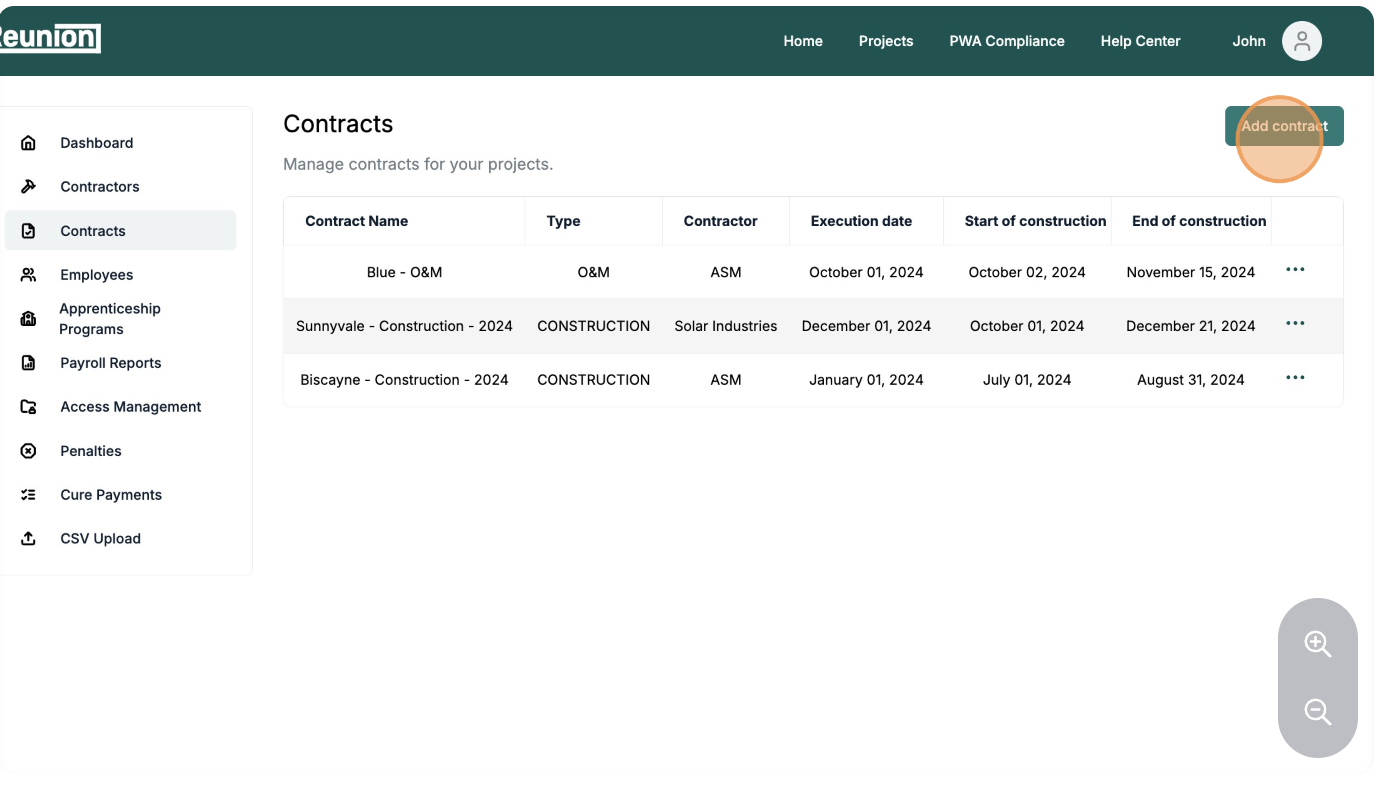Select Cure Payments in the sidebar
Screen dimensions: 1396x796
pyautogui.click(x=110, y=495)
